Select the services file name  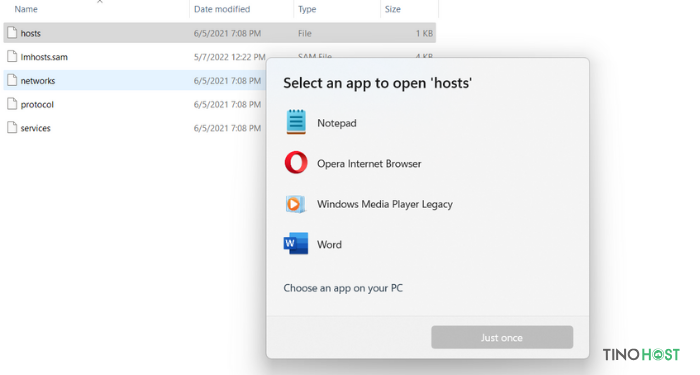[35, 128]
